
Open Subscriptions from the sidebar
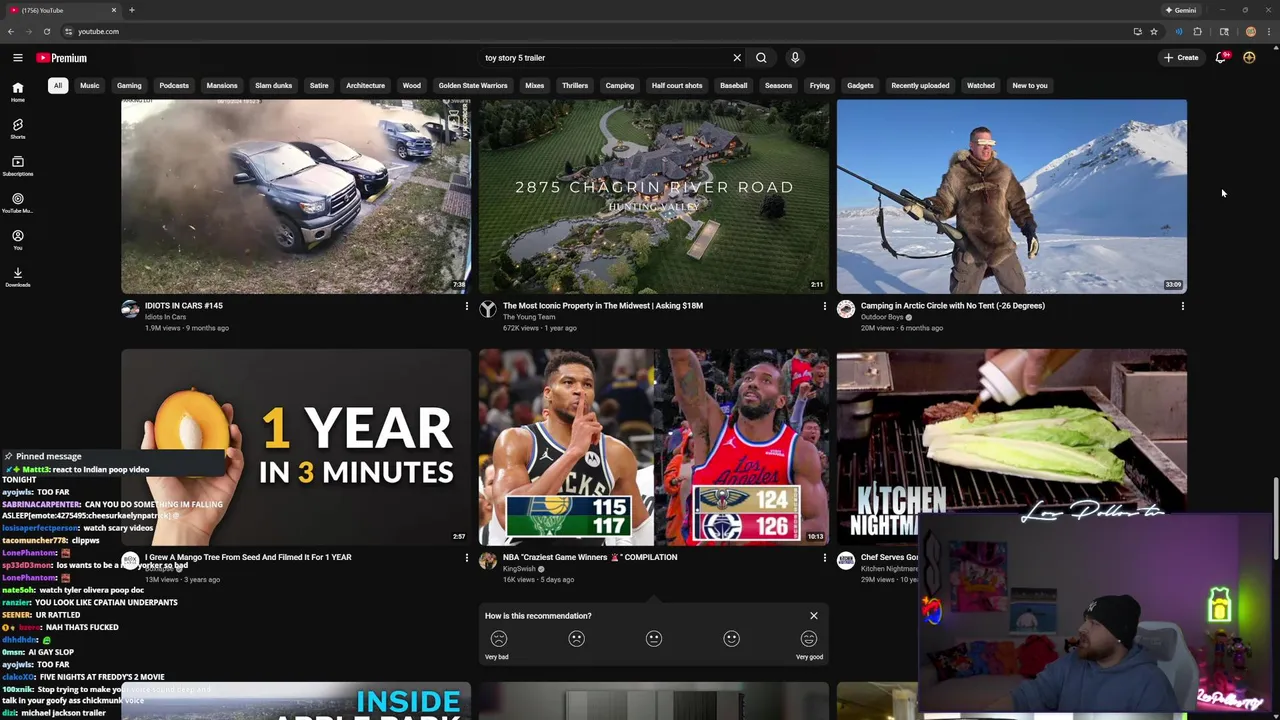pyautogui.click(x=17, y=165)
